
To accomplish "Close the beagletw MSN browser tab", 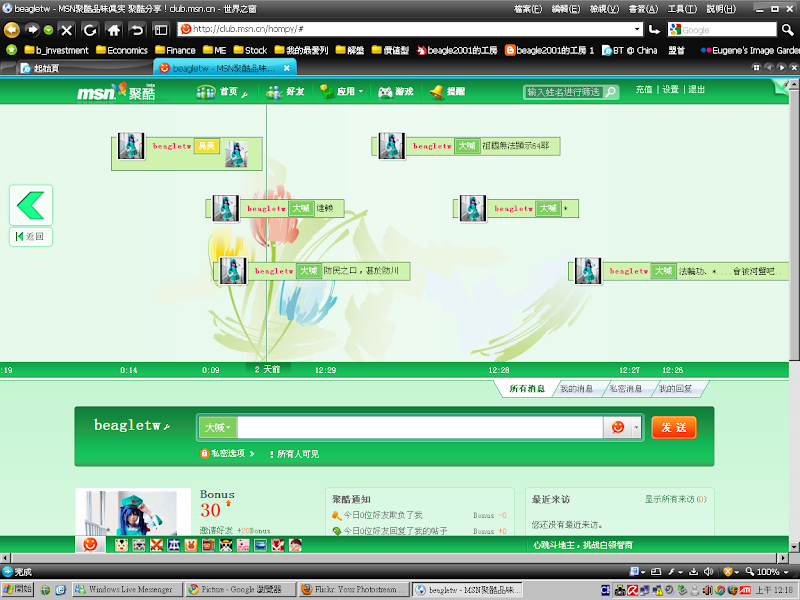I will pos(287,68).
